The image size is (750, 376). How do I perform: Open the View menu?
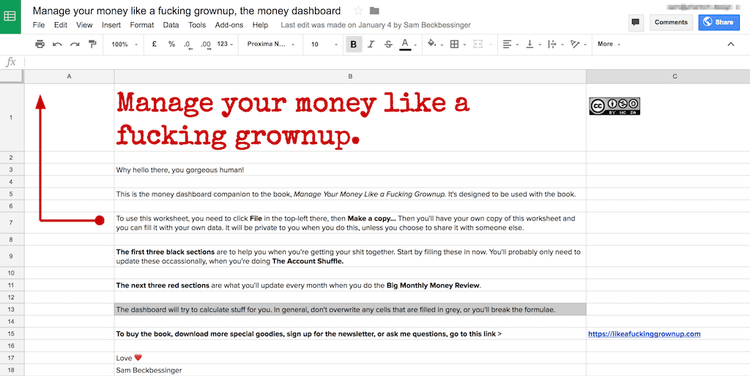84,25
